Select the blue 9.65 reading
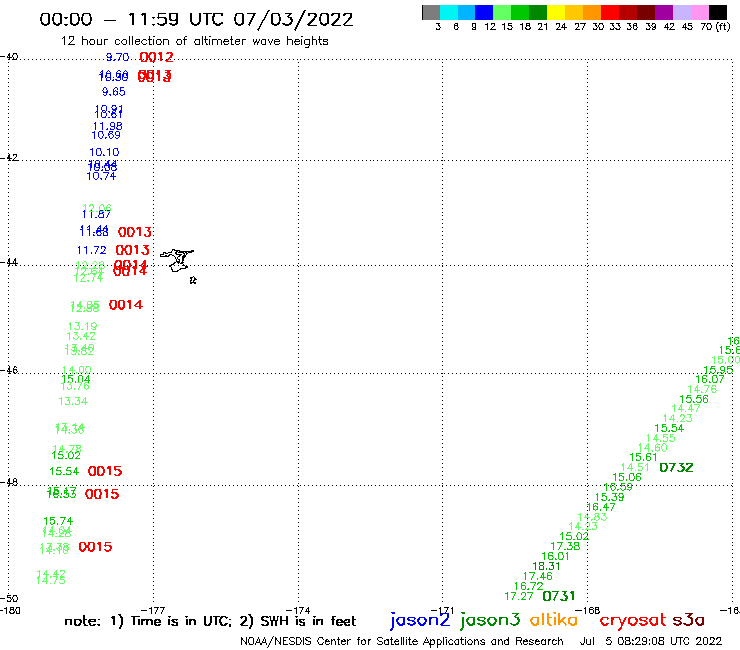 click(114, 92)
